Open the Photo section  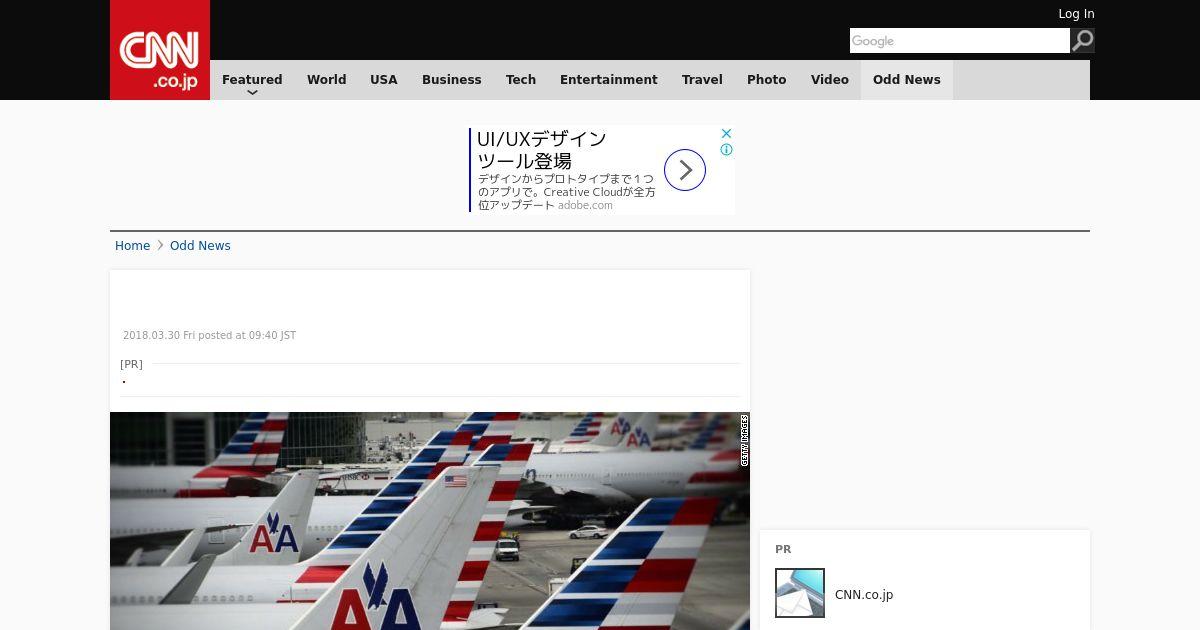767,80
